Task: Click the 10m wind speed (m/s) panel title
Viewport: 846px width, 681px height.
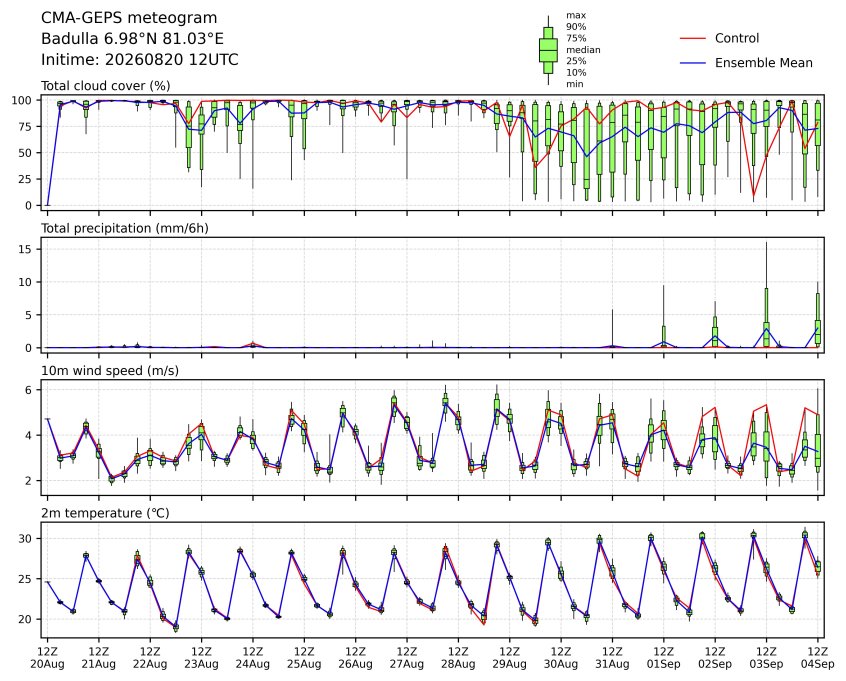Action: [110, 371]
